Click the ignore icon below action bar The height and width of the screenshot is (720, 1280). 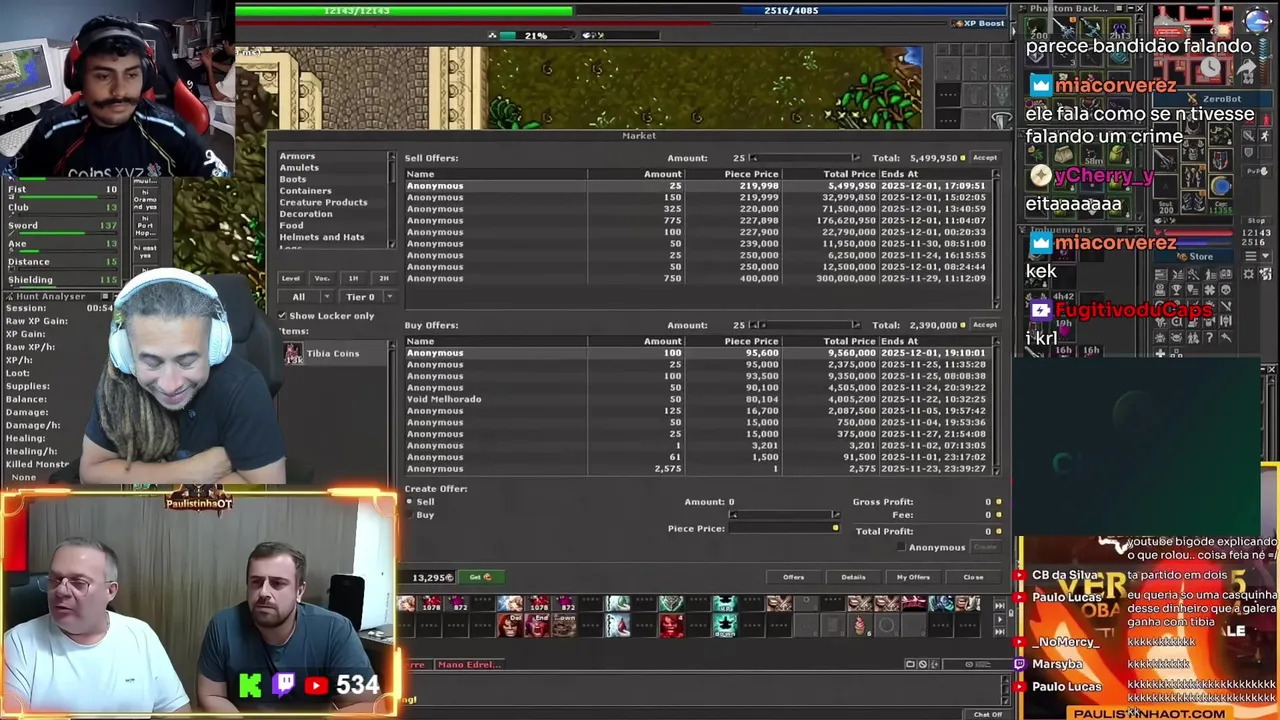(x=923, y=664)
